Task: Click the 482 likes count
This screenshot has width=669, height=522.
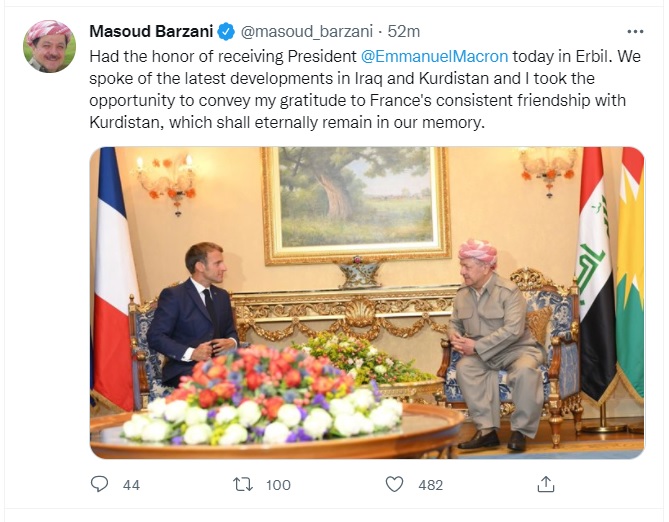Action: tap(430, 484)
